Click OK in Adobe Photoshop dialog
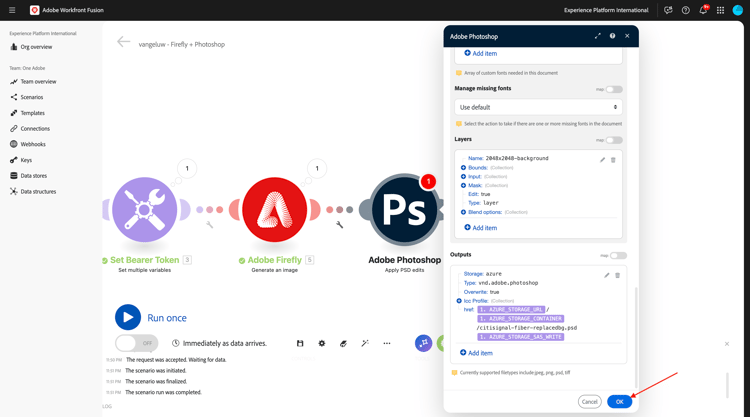Image resolution: width=750 pixels, height=417 pixels. [619, 402]
